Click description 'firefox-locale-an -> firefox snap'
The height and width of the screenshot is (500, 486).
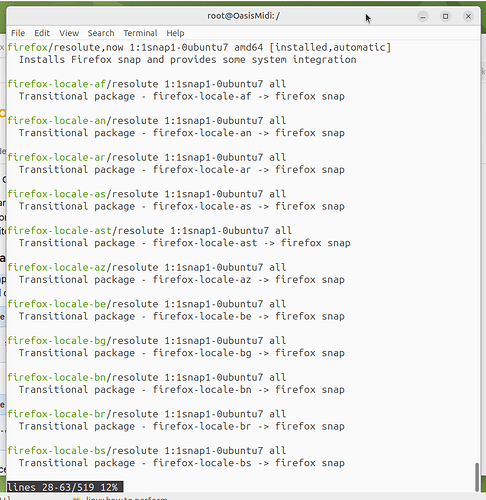point(249,133)
